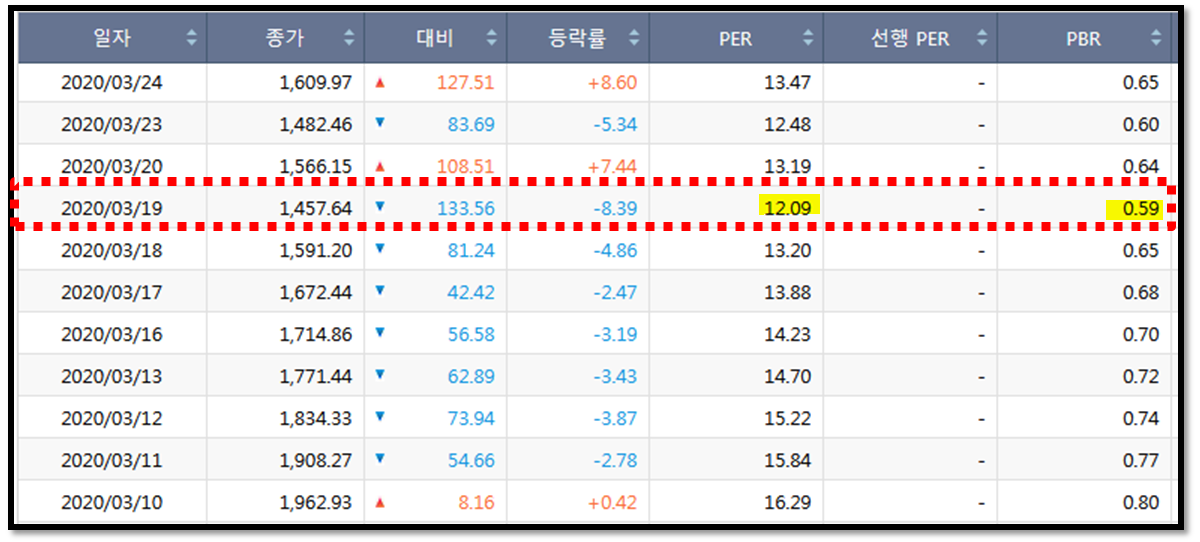Select the date 2020/03/12
Screen dimensions: 1200x542
(x=112, y=419)
